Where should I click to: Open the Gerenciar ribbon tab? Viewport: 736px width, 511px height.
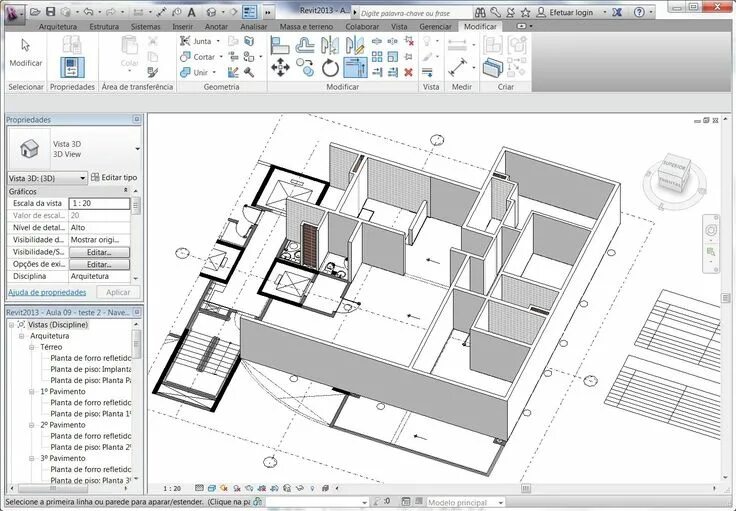tap(435, 27)
